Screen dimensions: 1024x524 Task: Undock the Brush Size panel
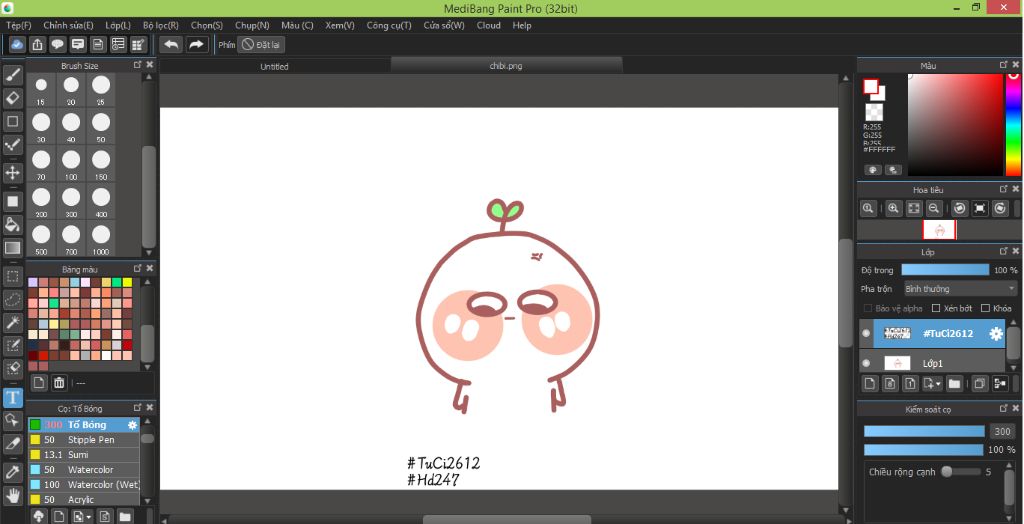click(x=137, y=65)
